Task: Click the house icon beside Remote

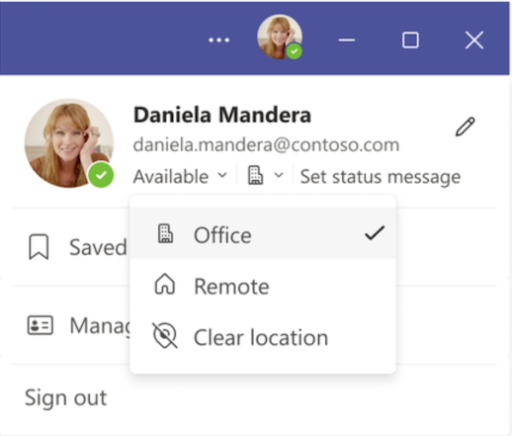Action: tap(165, 285)
